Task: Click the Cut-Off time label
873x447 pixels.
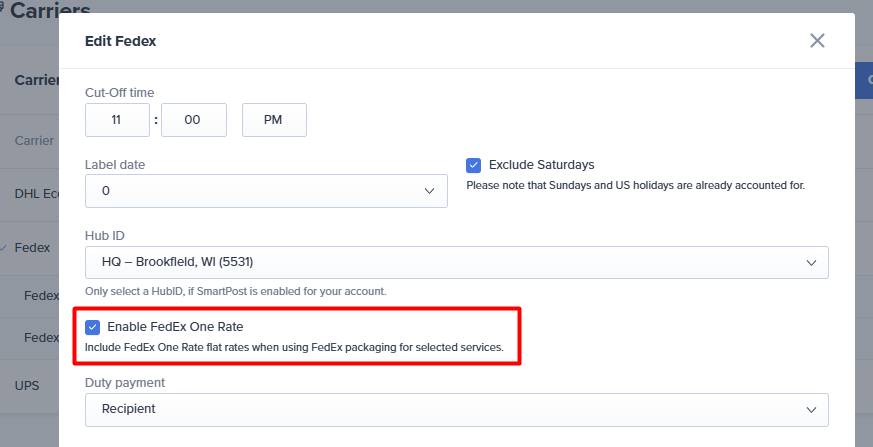Action: tap(120, 92)
